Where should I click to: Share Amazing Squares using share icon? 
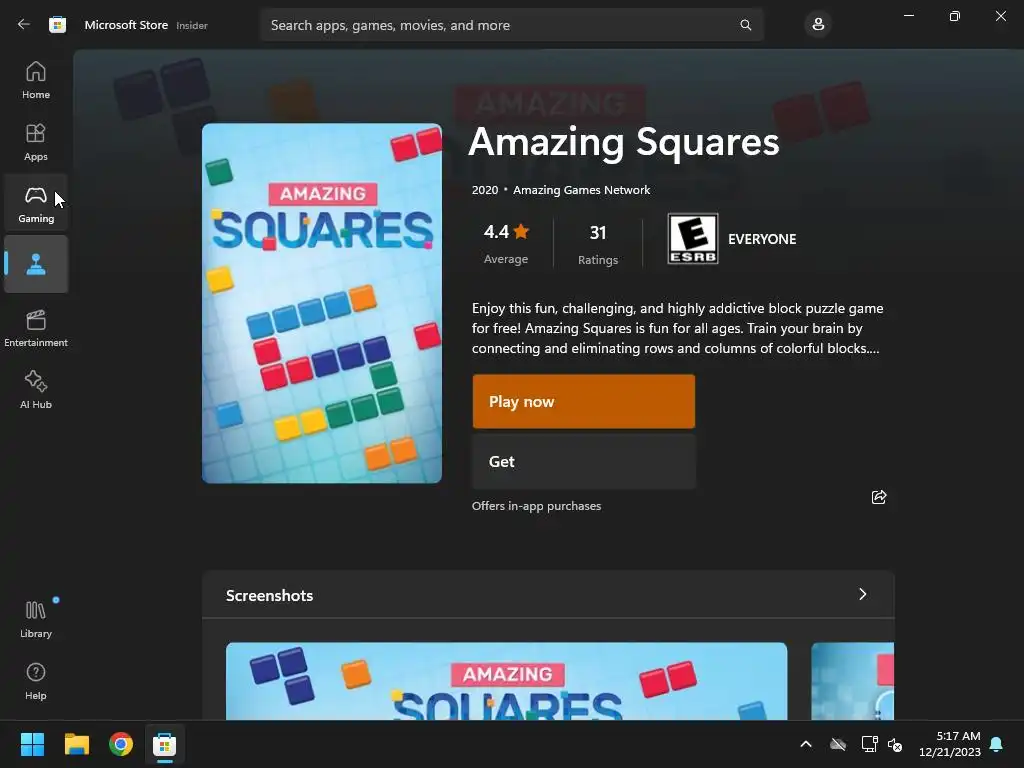click(x=879, y=497)
